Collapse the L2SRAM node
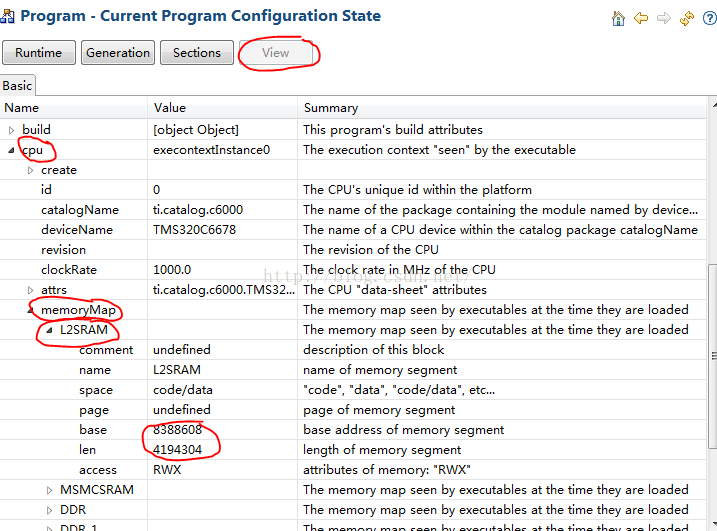Screen dimensions: 717x531 (x=50, y=330)
